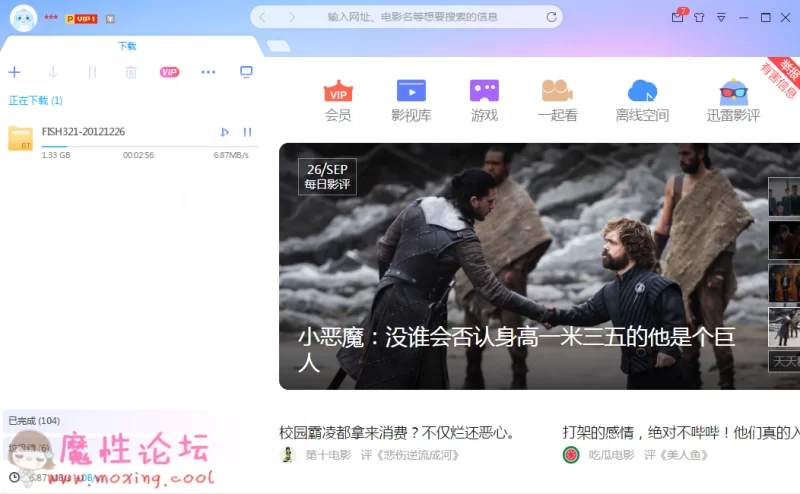Image resolution: width=800 pixels, height=494 pixels.
Task: Add a new download task with plus icon
Action: point(14,72)
